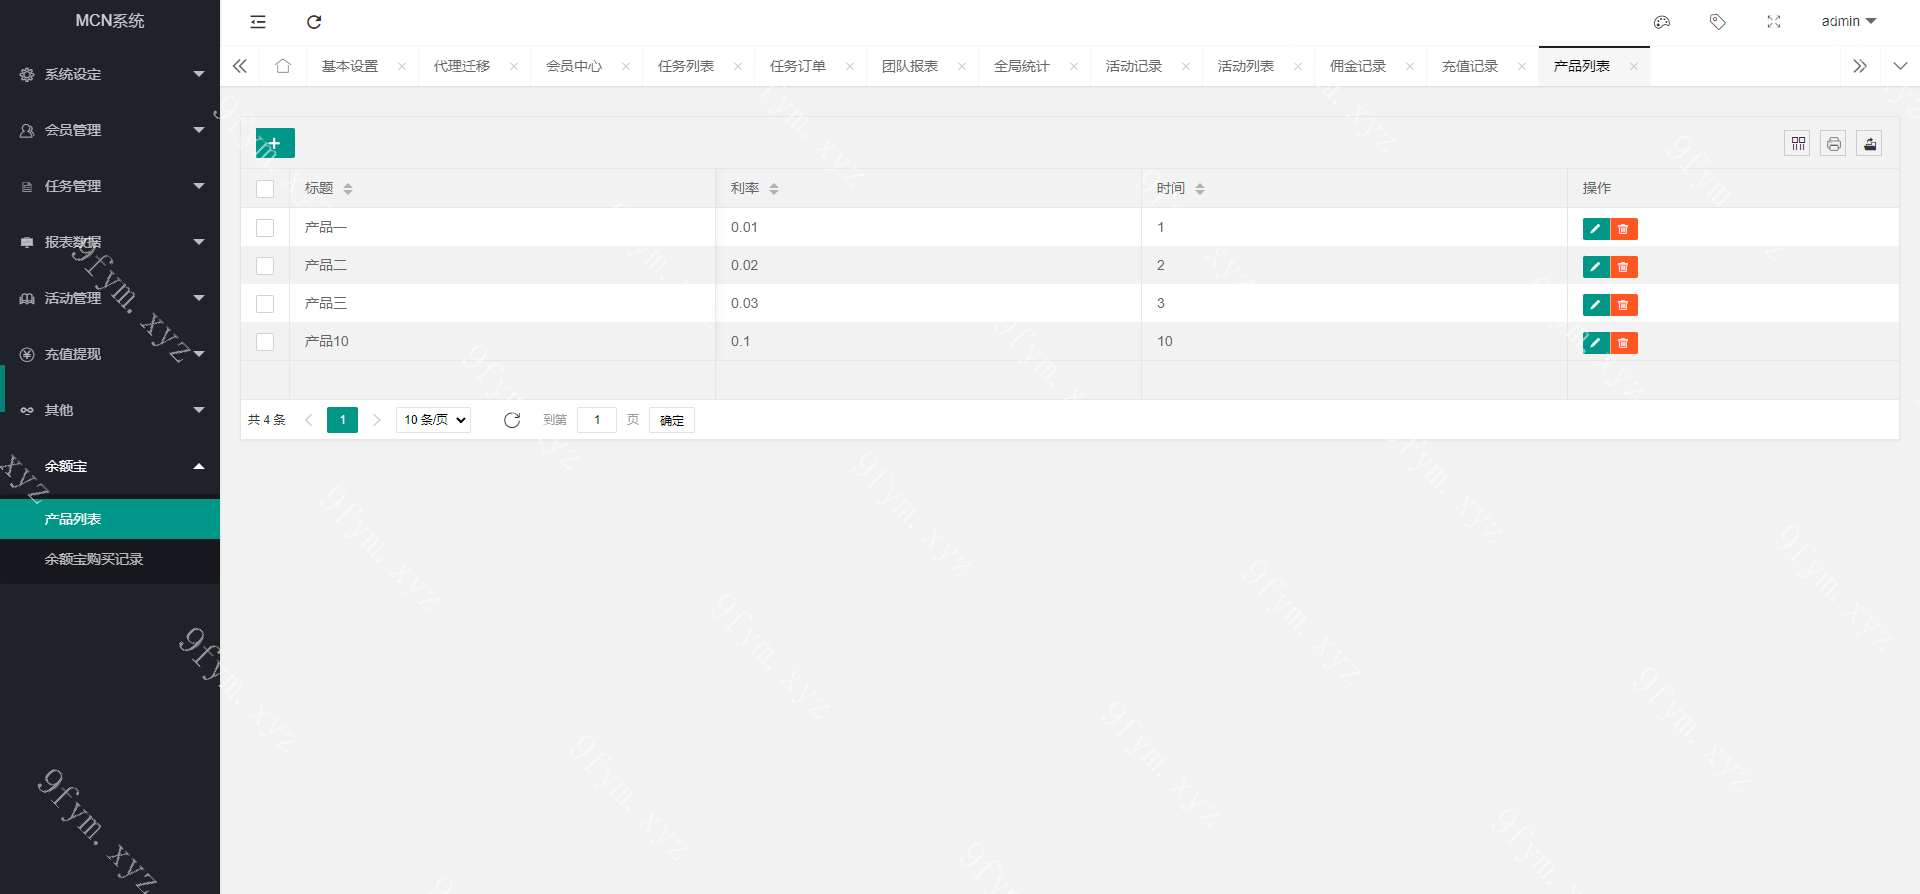Close the 活动记录 tab

1186,67
